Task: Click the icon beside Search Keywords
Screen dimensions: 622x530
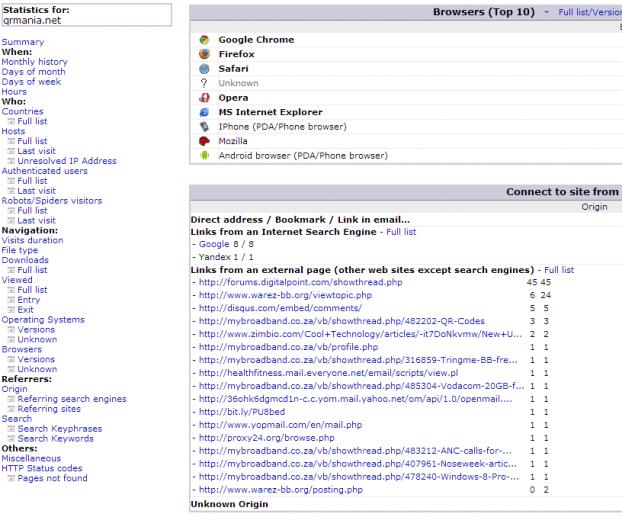Action: pos(11,439)
